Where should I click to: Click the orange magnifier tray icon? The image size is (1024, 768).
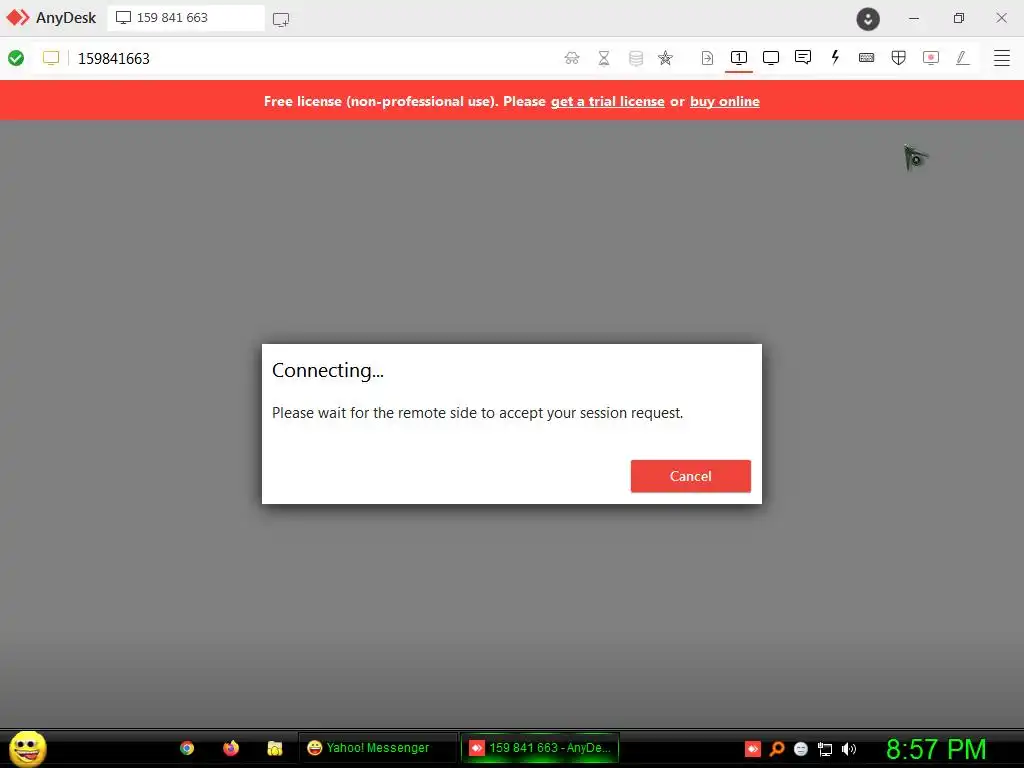coord(776,748)
